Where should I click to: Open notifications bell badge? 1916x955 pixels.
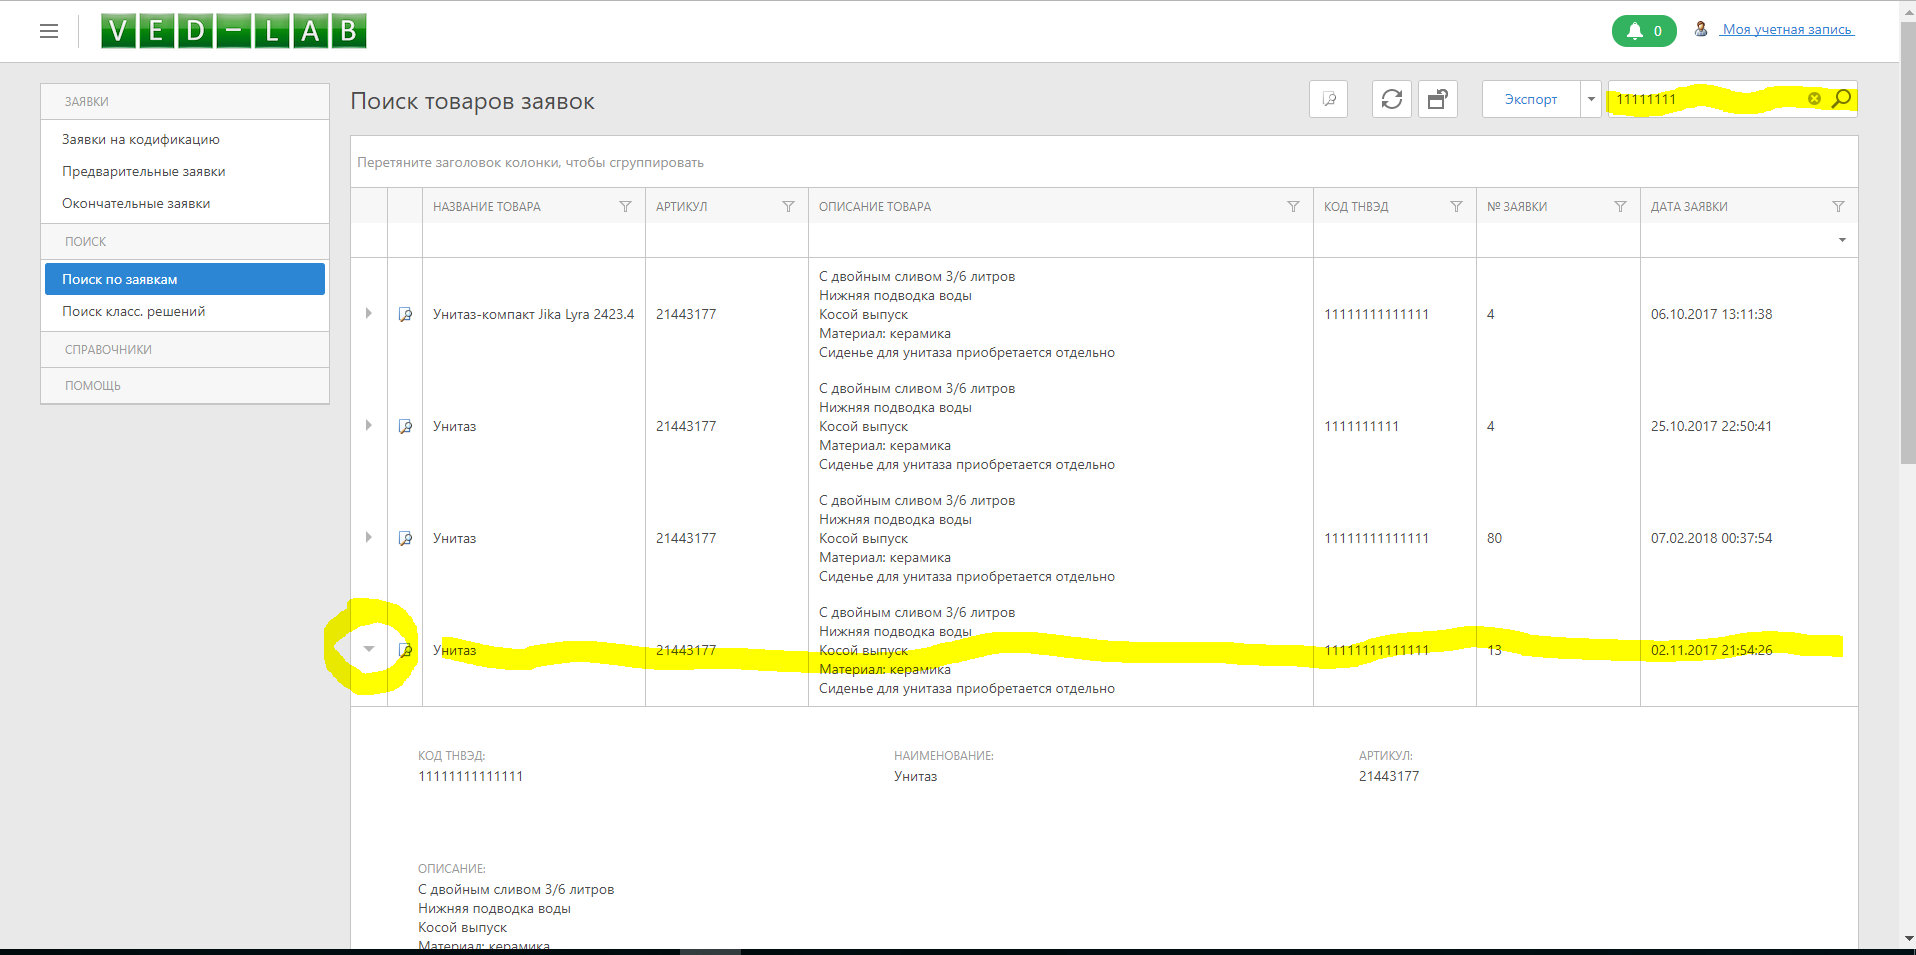1644,31
